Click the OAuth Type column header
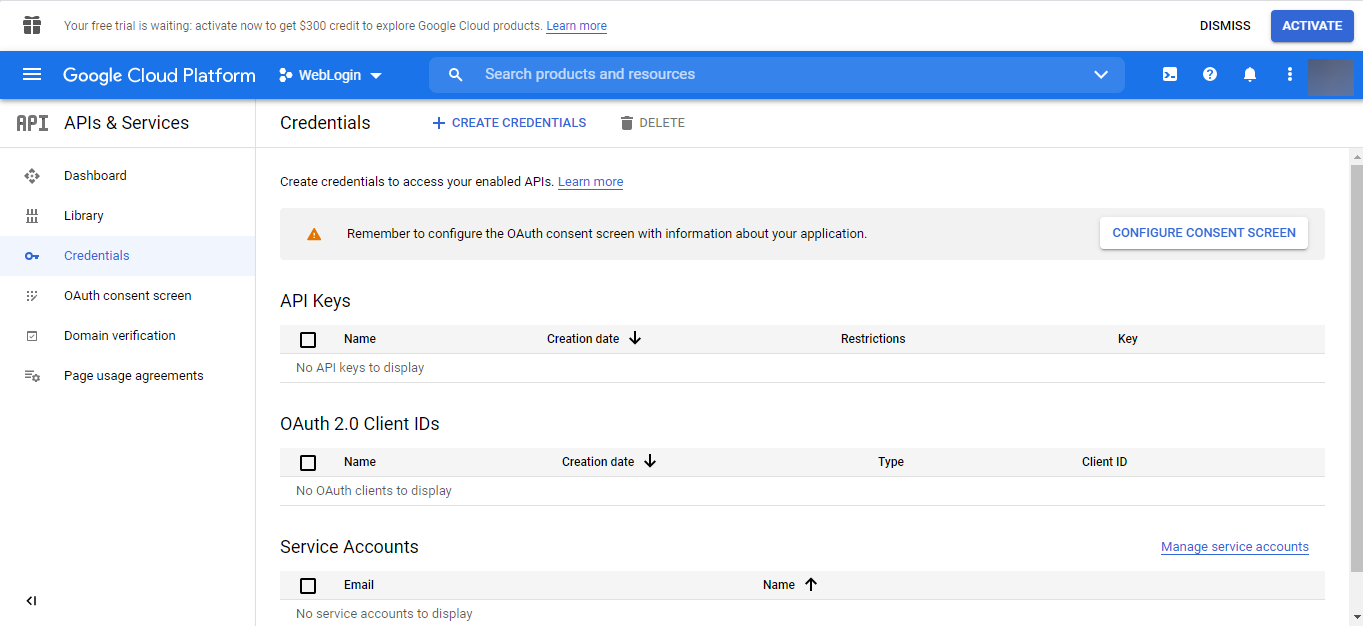 pyautogui.click(x=891, y=462)
